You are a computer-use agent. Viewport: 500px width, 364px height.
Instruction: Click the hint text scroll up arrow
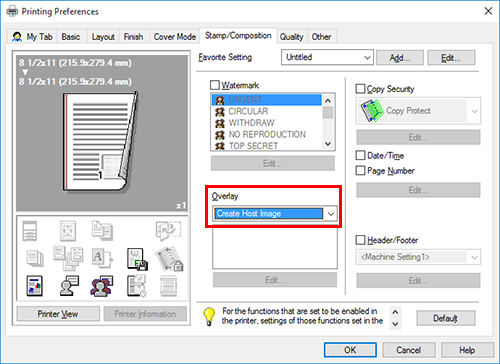[395, 312]
